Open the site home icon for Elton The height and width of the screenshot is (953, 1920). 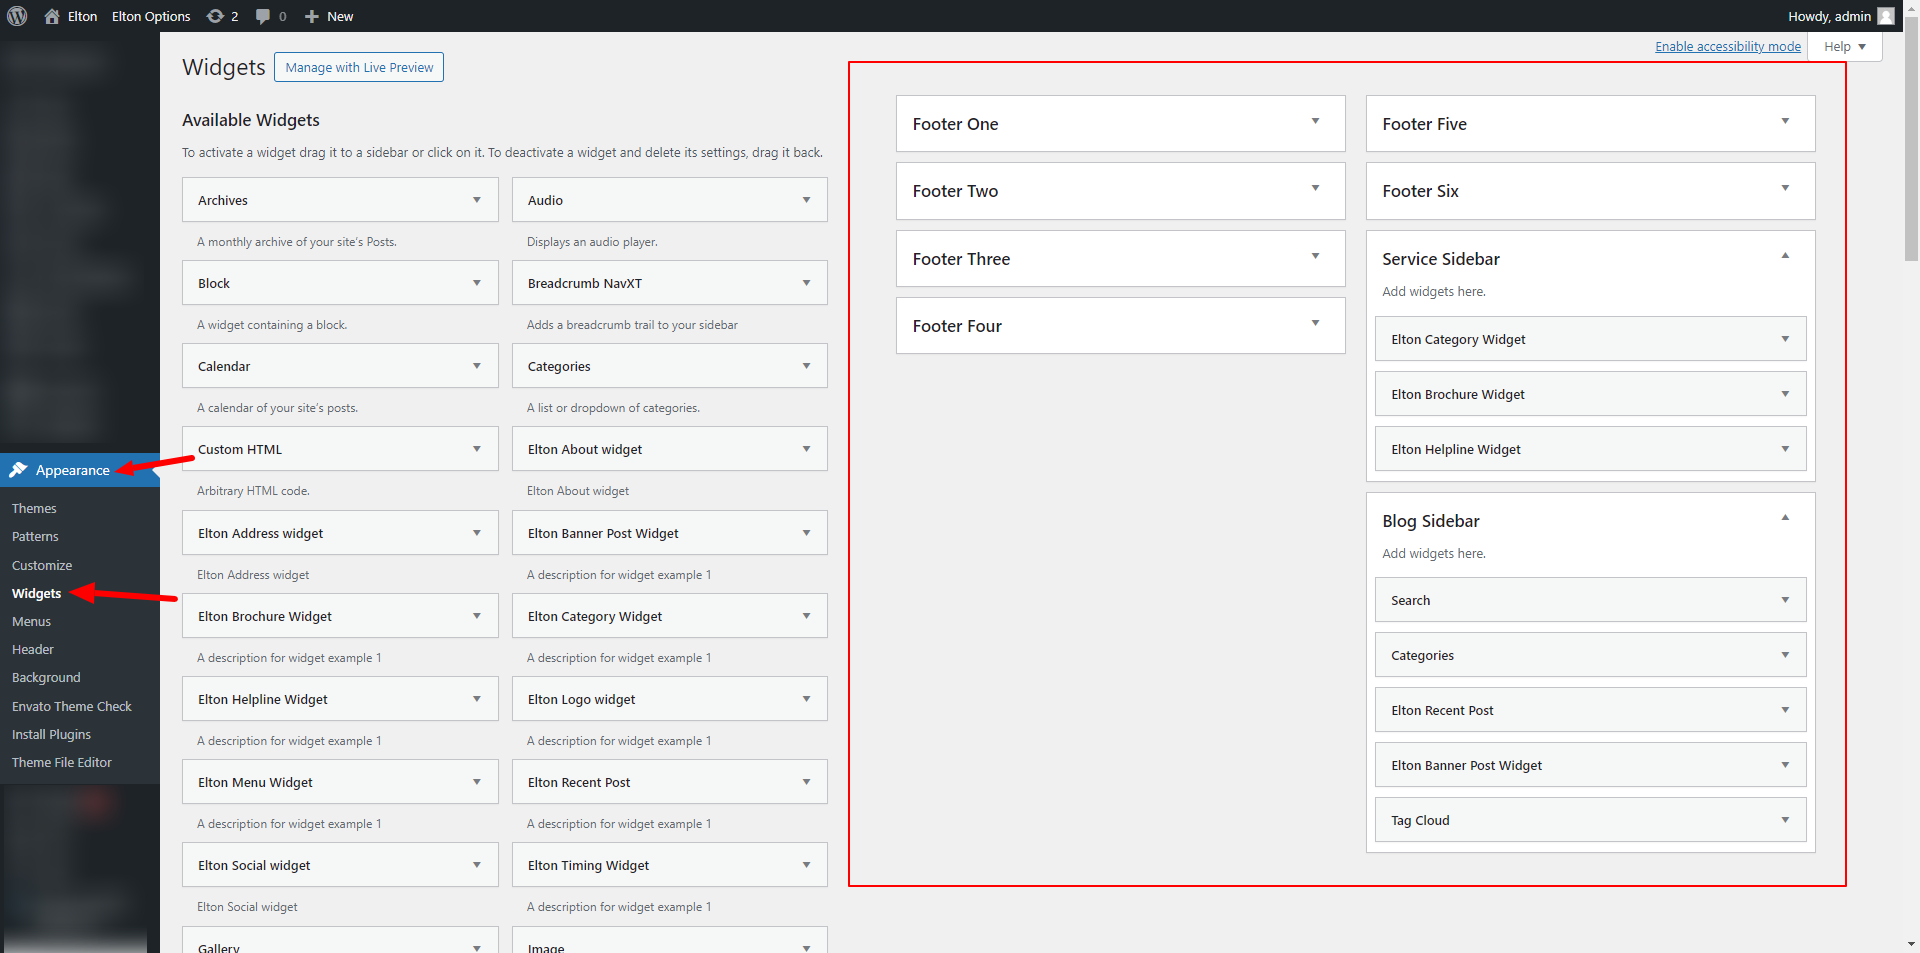pyautogui.click(x=52, y=16)
